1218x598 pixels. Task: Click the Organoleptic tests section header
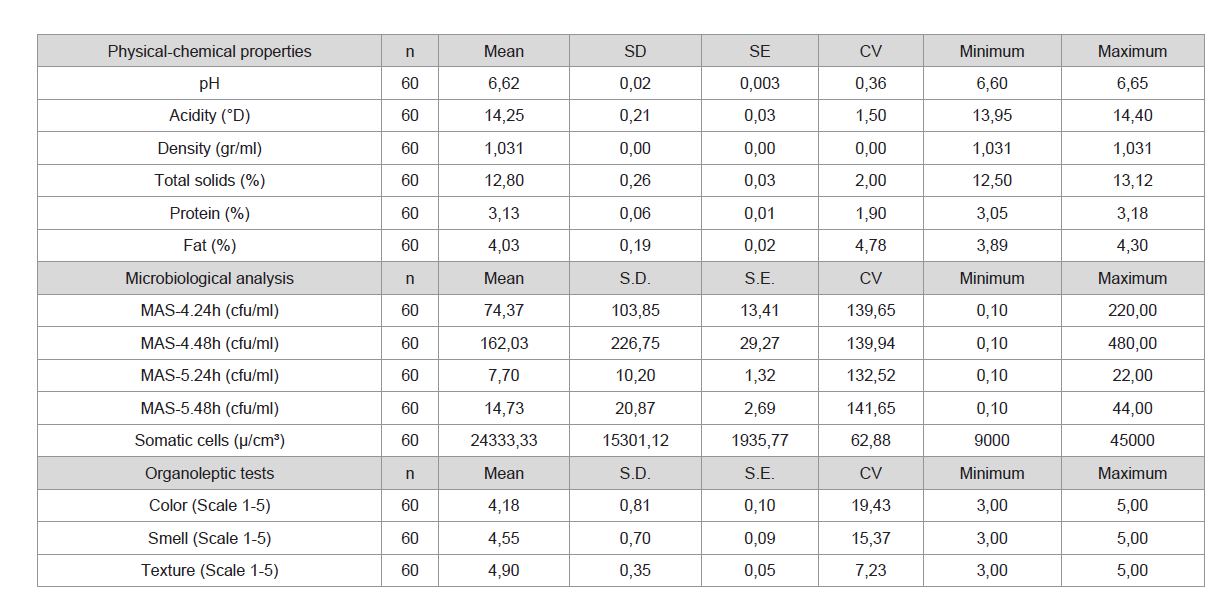click(x=209, y=473)
